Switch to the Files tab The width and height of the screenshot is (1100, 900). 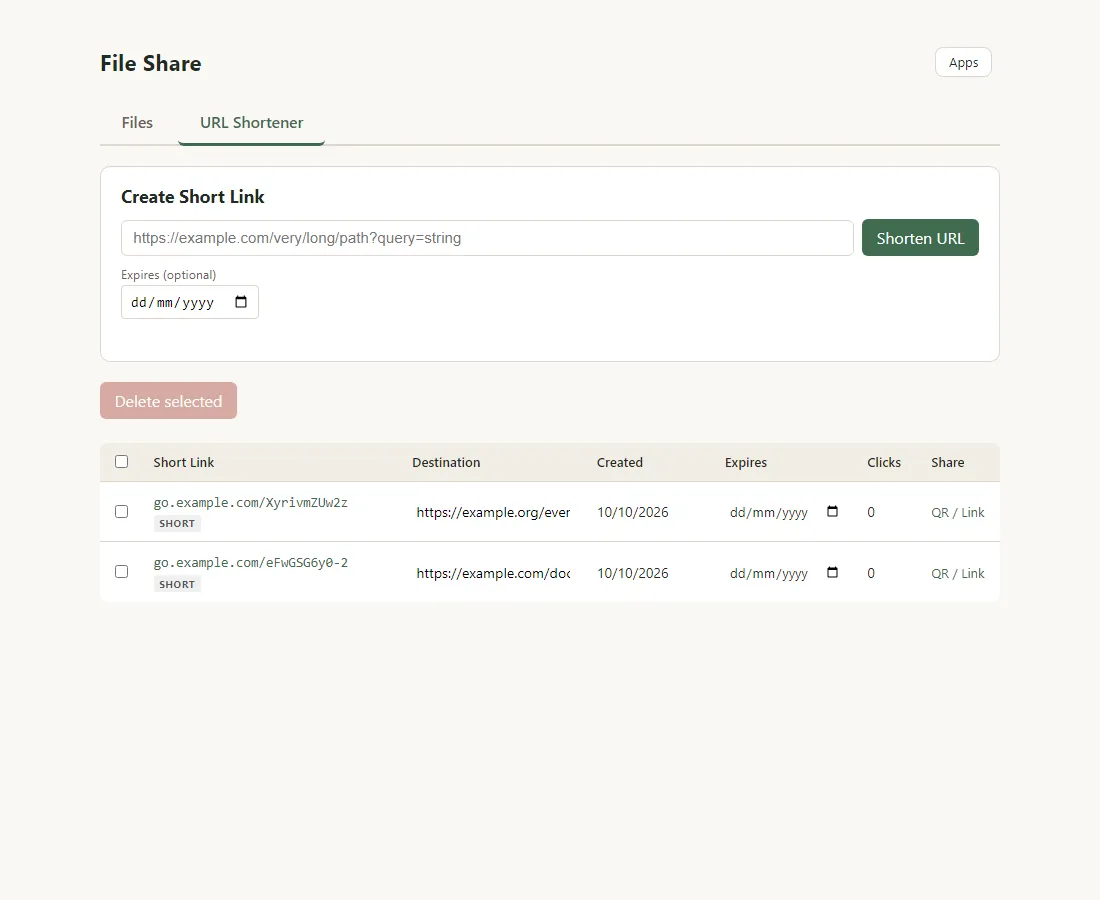pyautogui.click(x=137, y=123)
